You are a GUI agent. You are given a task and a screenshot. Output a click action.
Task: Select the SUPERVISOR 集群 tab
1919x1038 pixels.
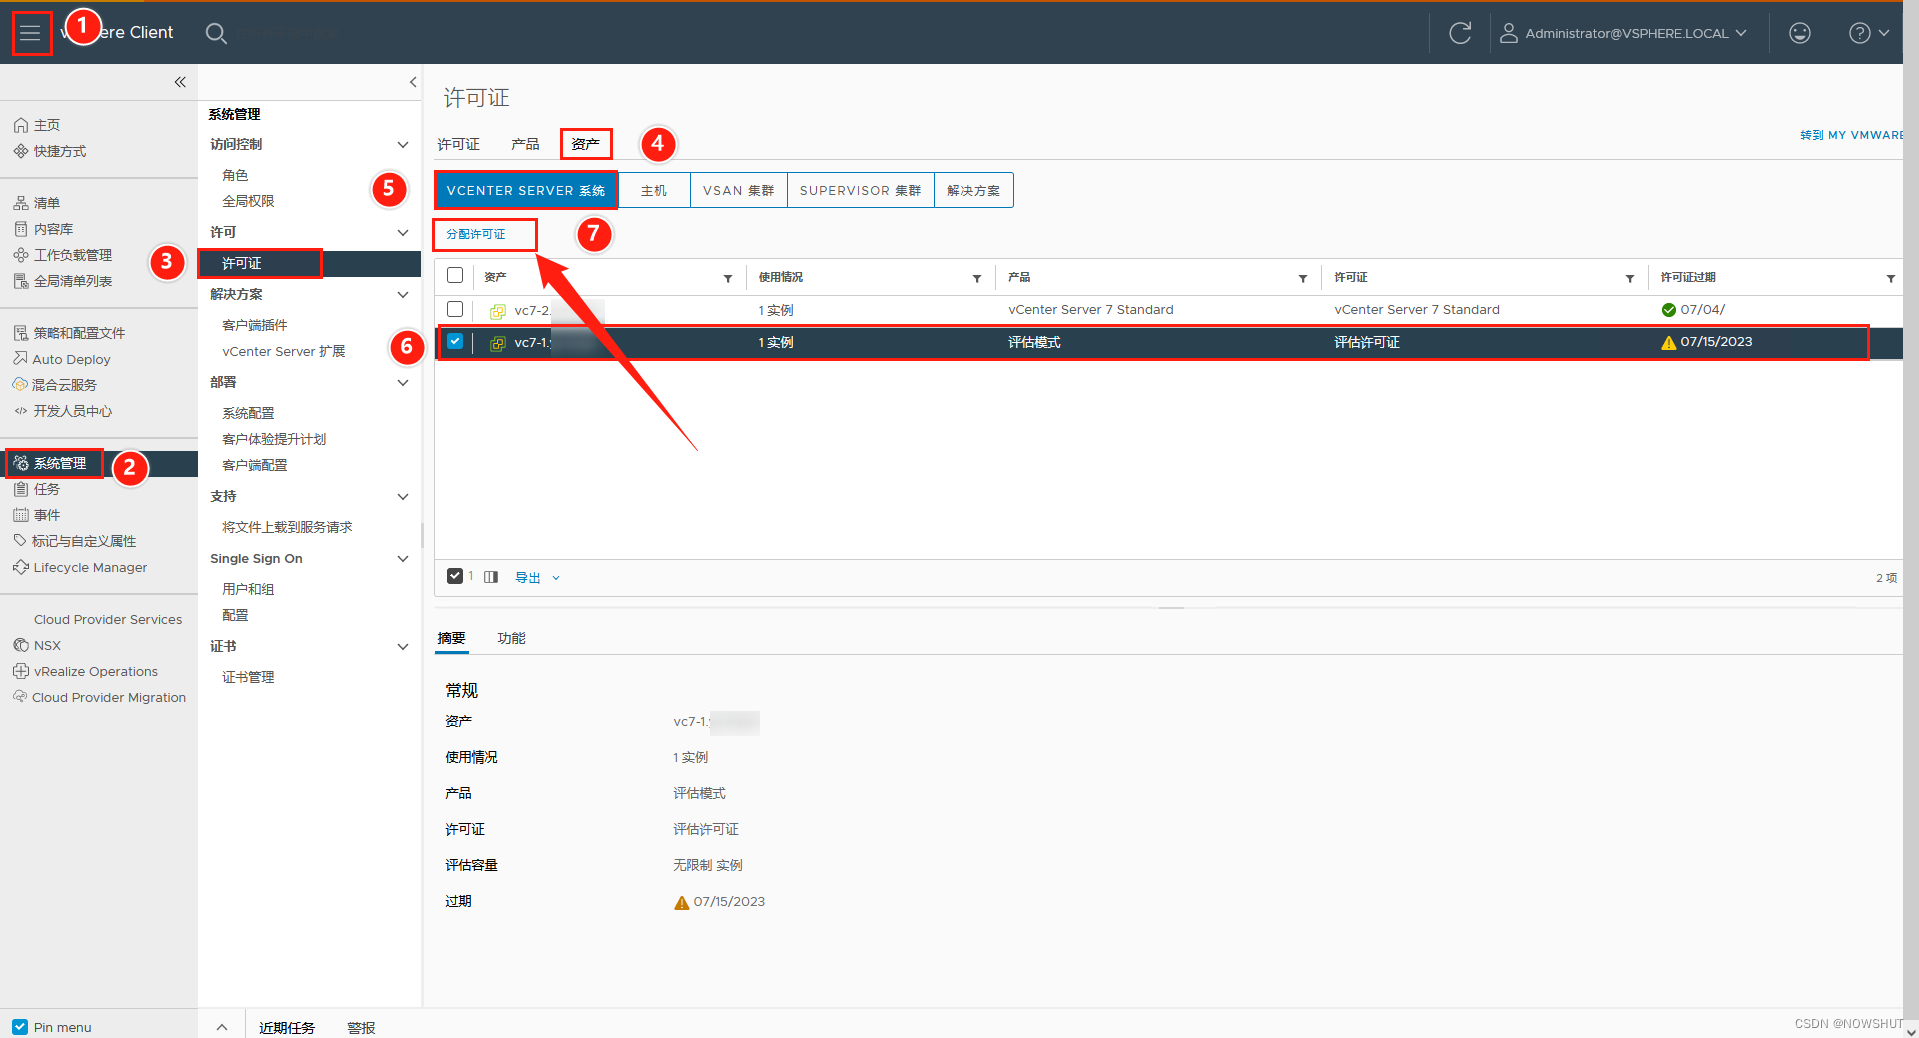[861, 190]
